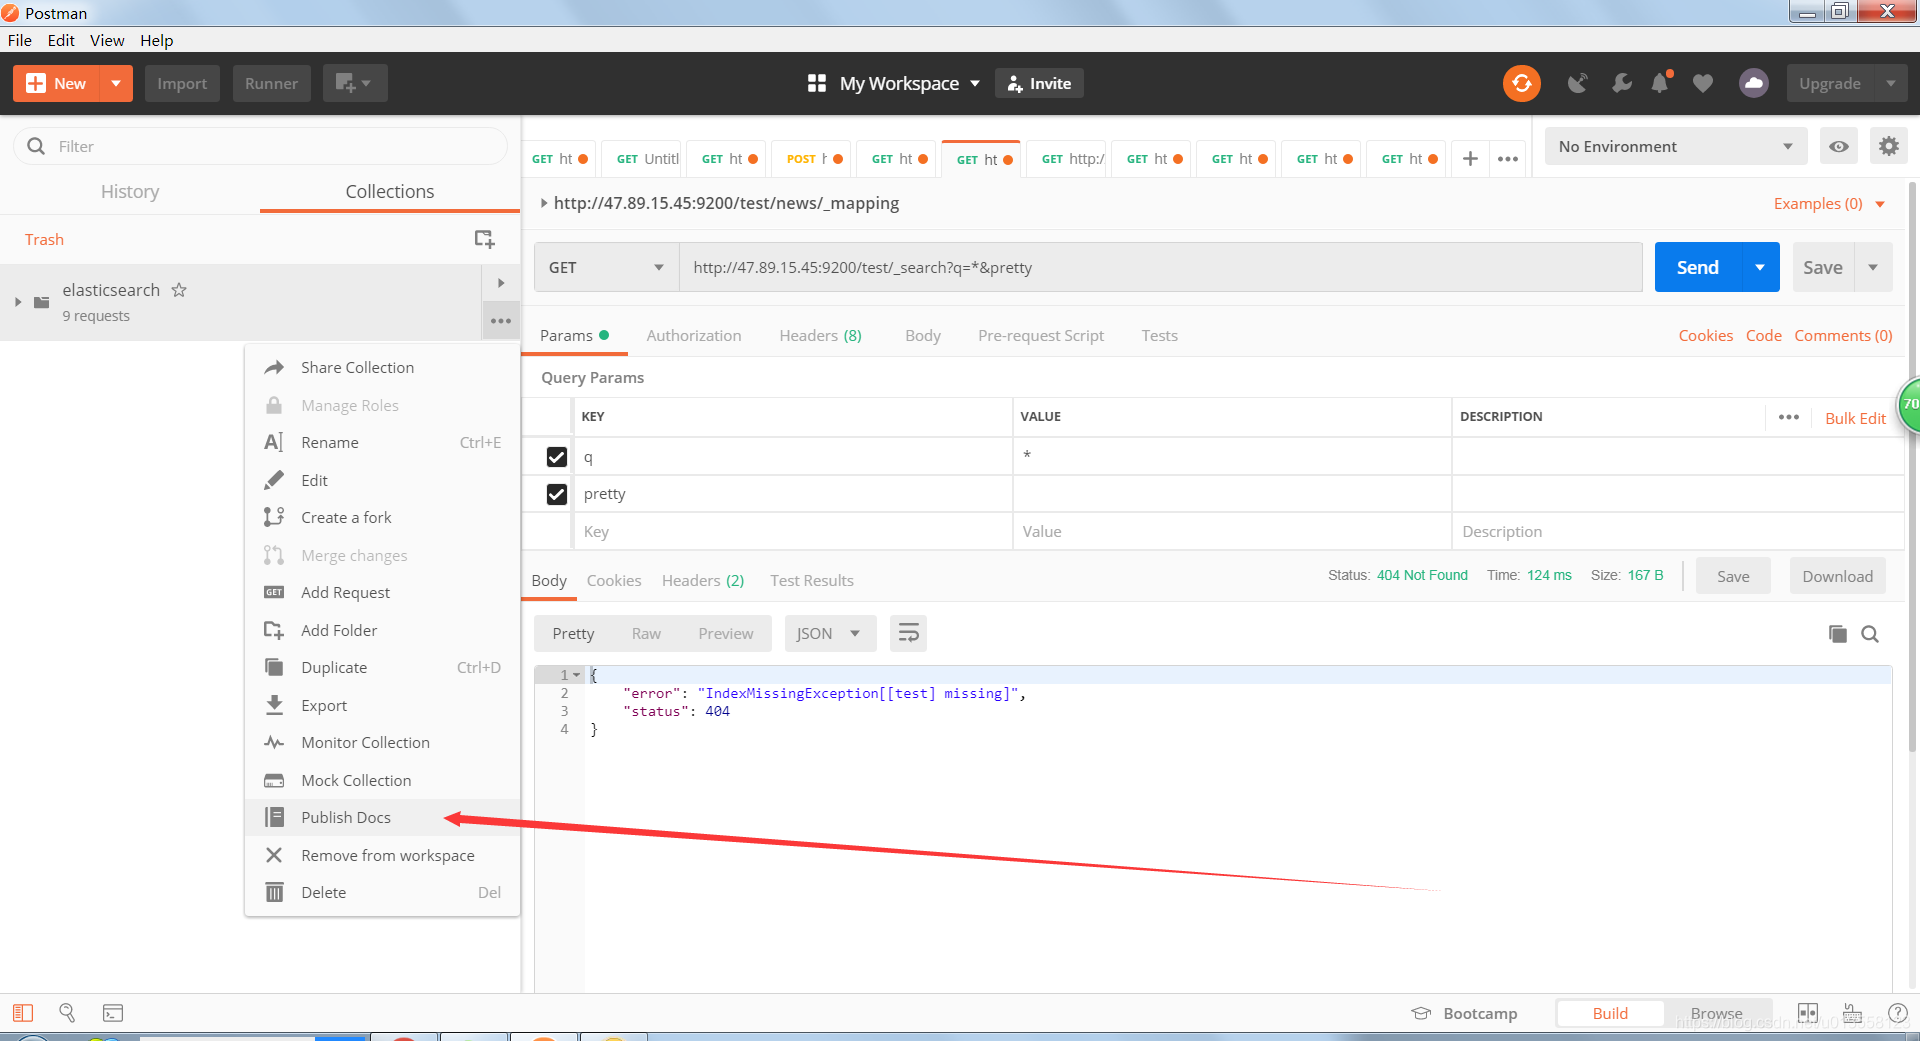This screenshot has width=1920, height=1041.
Task: Change the JSON response format dropdown
Action: click(x=830, y=633)
